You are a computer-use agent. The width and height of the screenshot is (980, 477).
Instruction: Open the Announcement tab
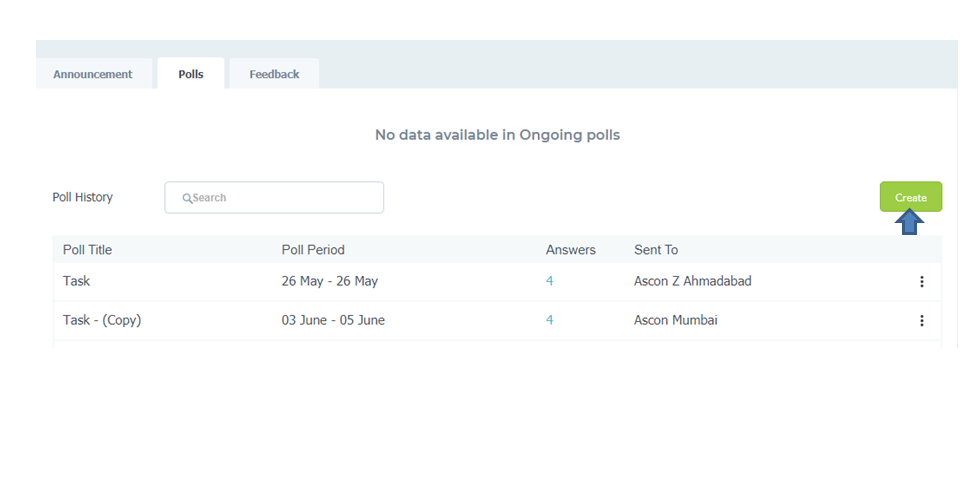92,74
